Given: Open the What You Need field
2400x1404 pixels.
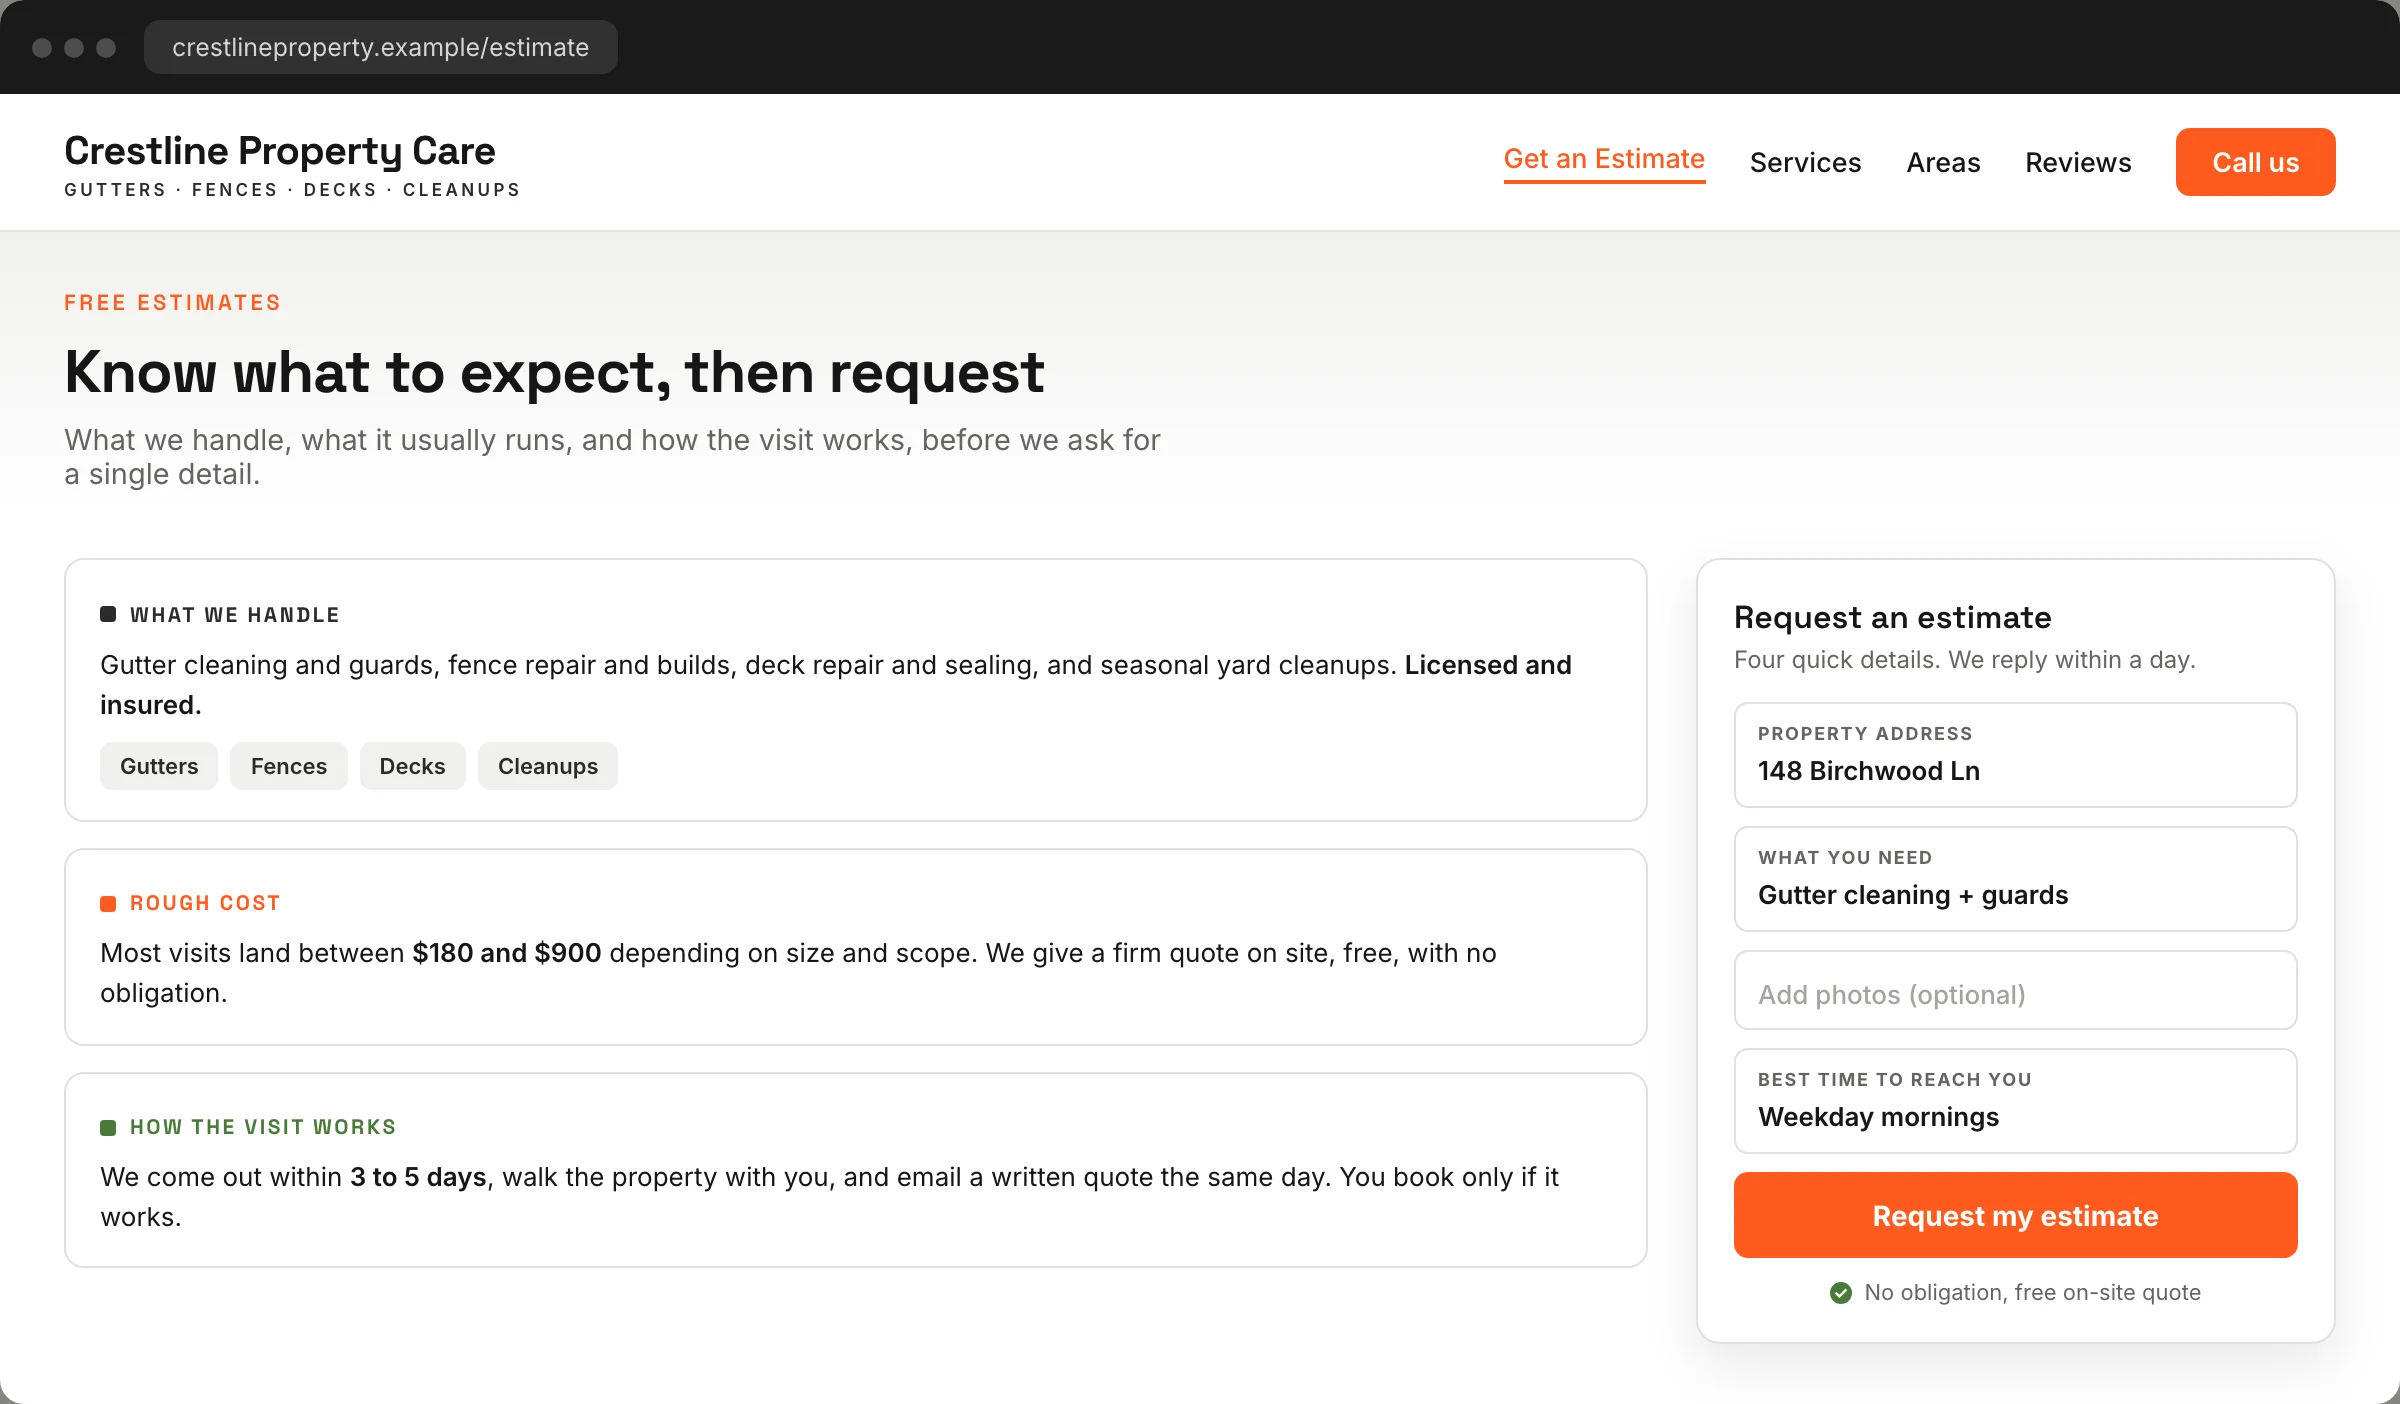Looking at the screenshot, I should click(2015, 879).
